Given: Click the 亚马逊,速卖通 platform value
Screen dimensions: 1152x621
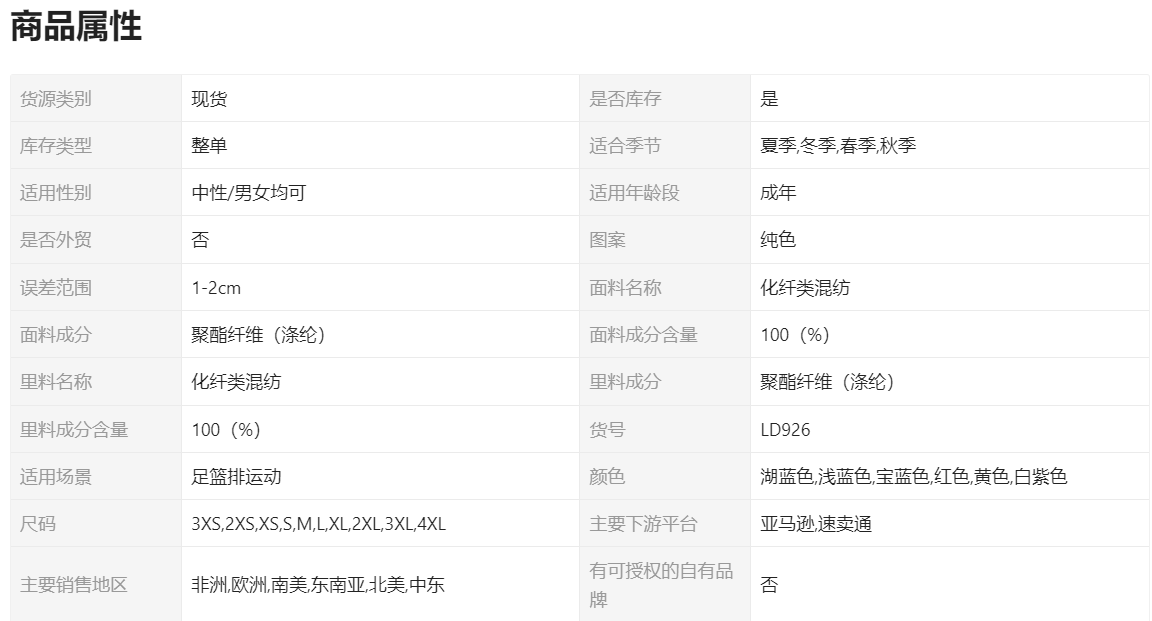Looking at the screenshot, I should (x=816, y=524).
